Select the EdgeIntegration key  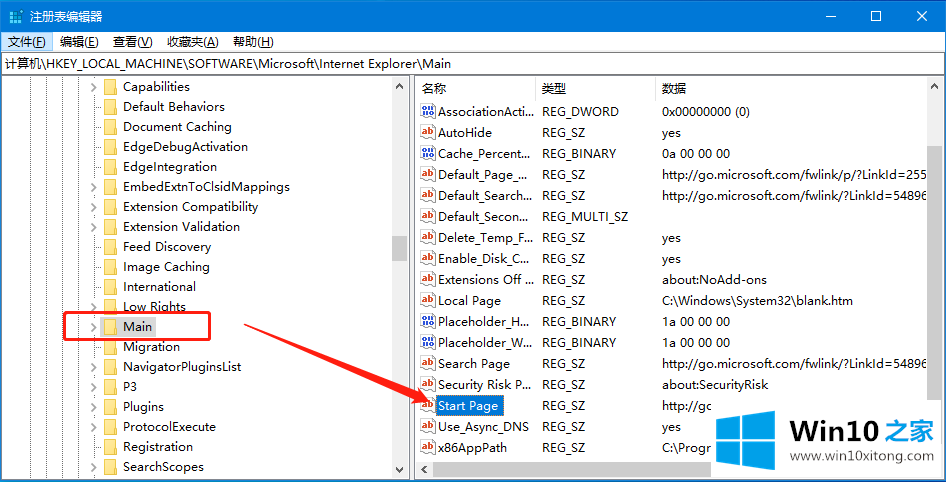tap(170, 167)
